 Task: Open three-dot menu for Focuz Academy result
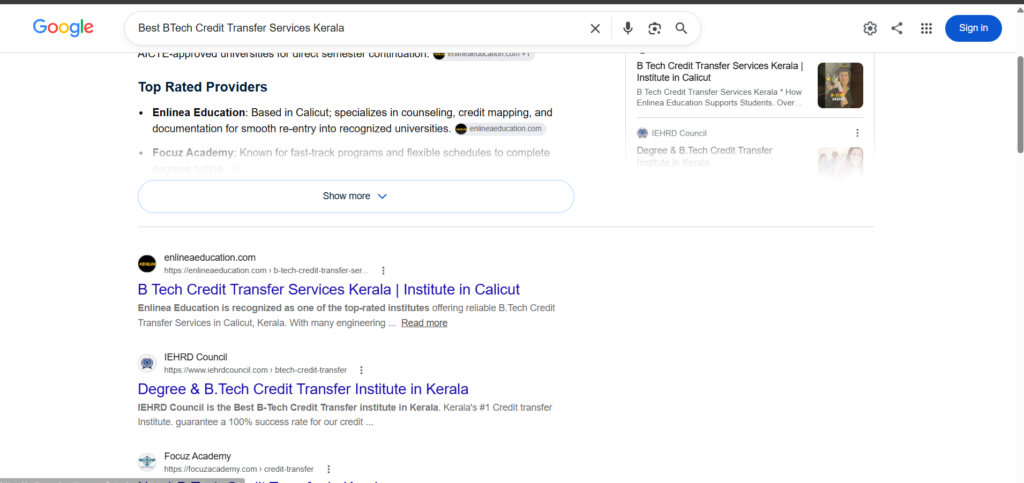(x=328, y=469)
